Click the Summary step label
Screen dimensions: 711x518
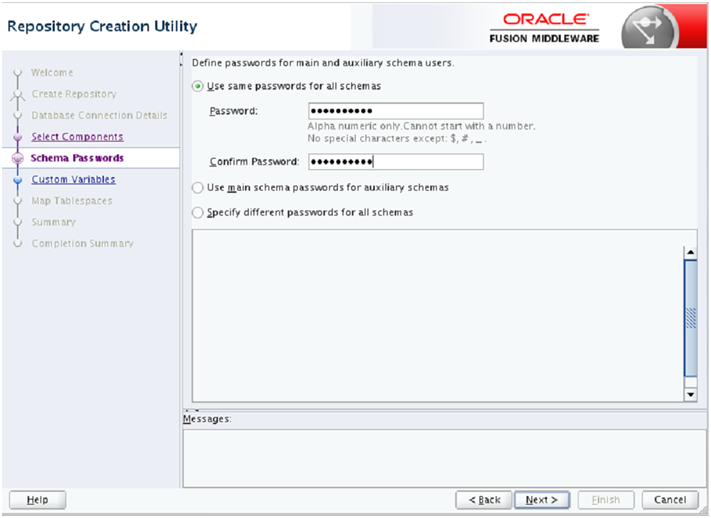[54, 222]
